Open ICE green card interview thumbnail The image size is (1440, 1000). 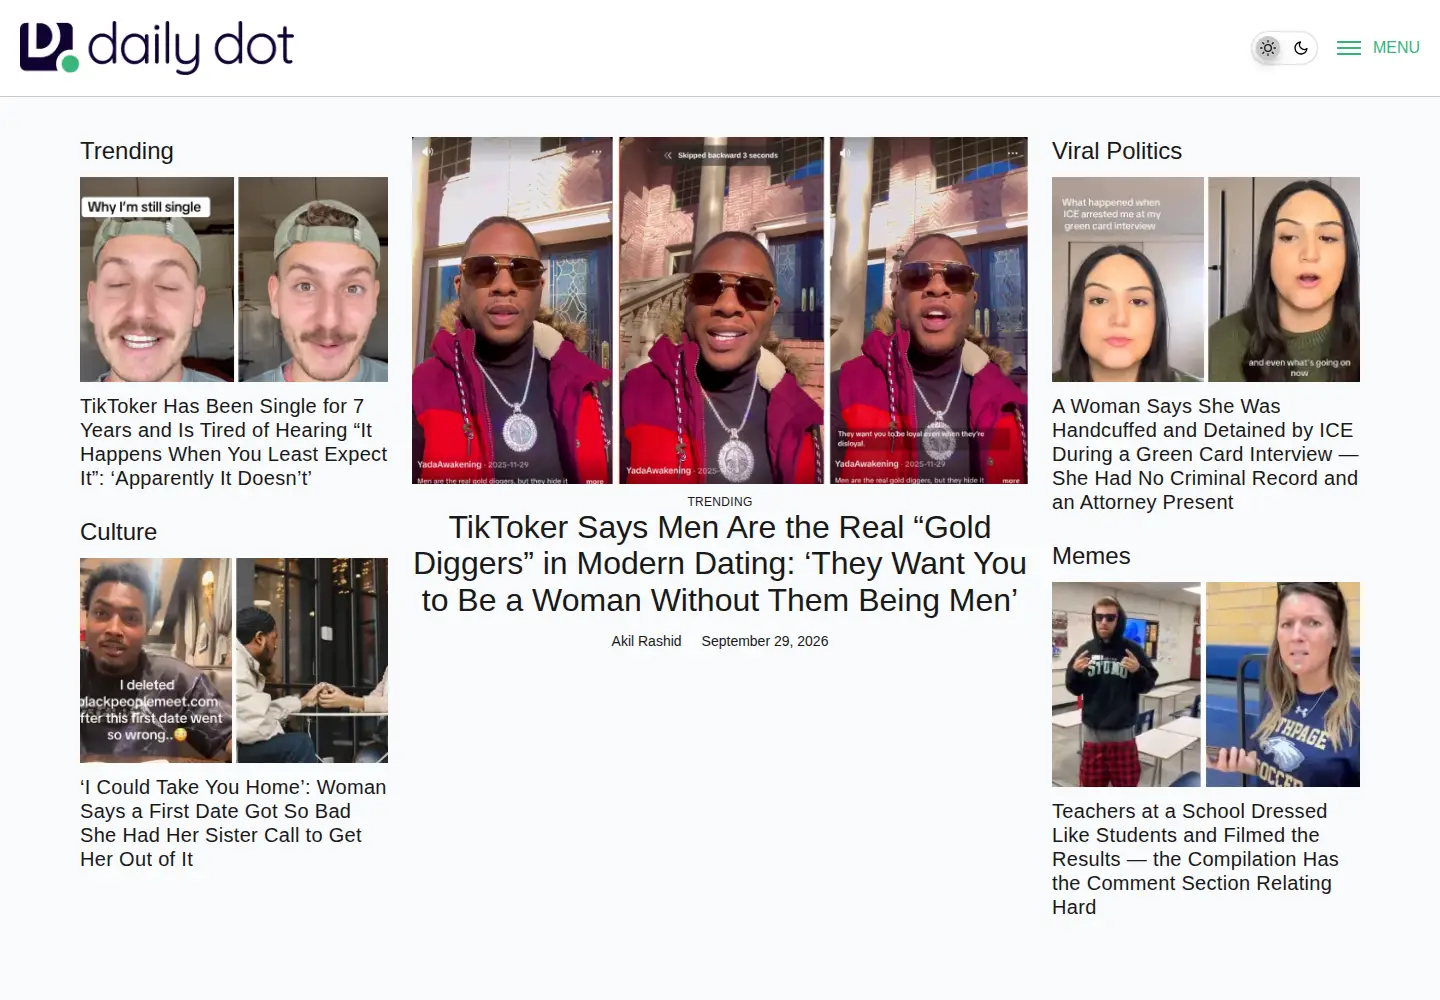click(1206, 280)
